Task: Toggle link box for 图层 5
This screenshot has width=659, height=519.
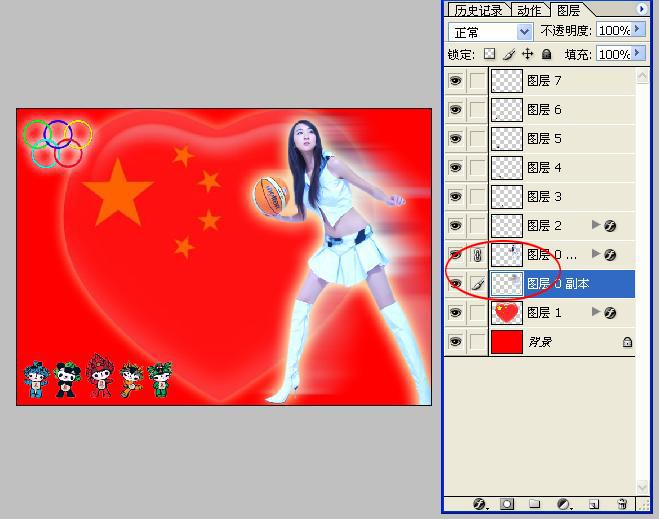Action: [477, 139]
